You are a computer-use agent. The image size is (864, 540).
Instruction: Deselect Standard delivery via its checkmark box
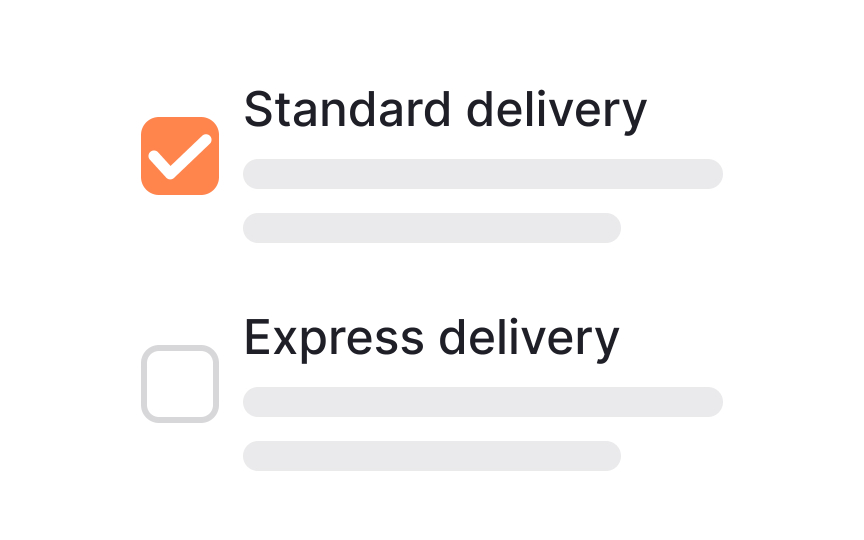point(180,156)
